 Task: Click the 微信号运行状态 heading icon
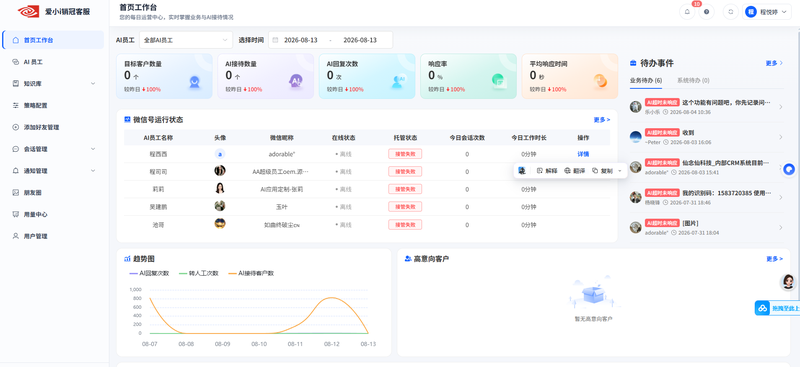[128, 119]
